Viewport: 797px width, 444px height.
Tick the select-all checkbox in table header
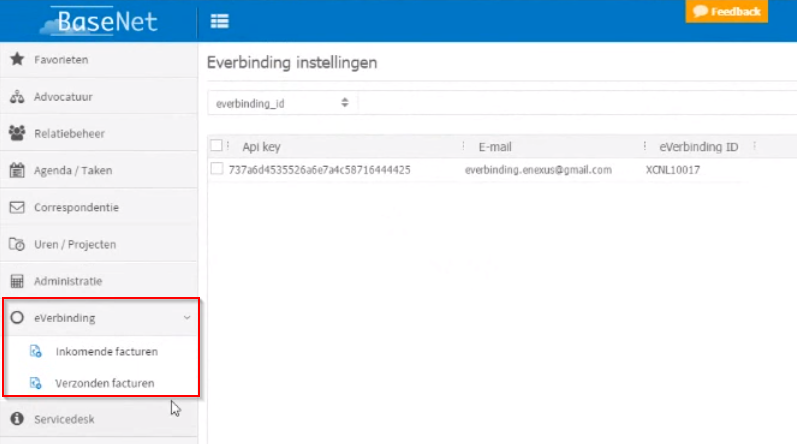[x=217, y=146]
